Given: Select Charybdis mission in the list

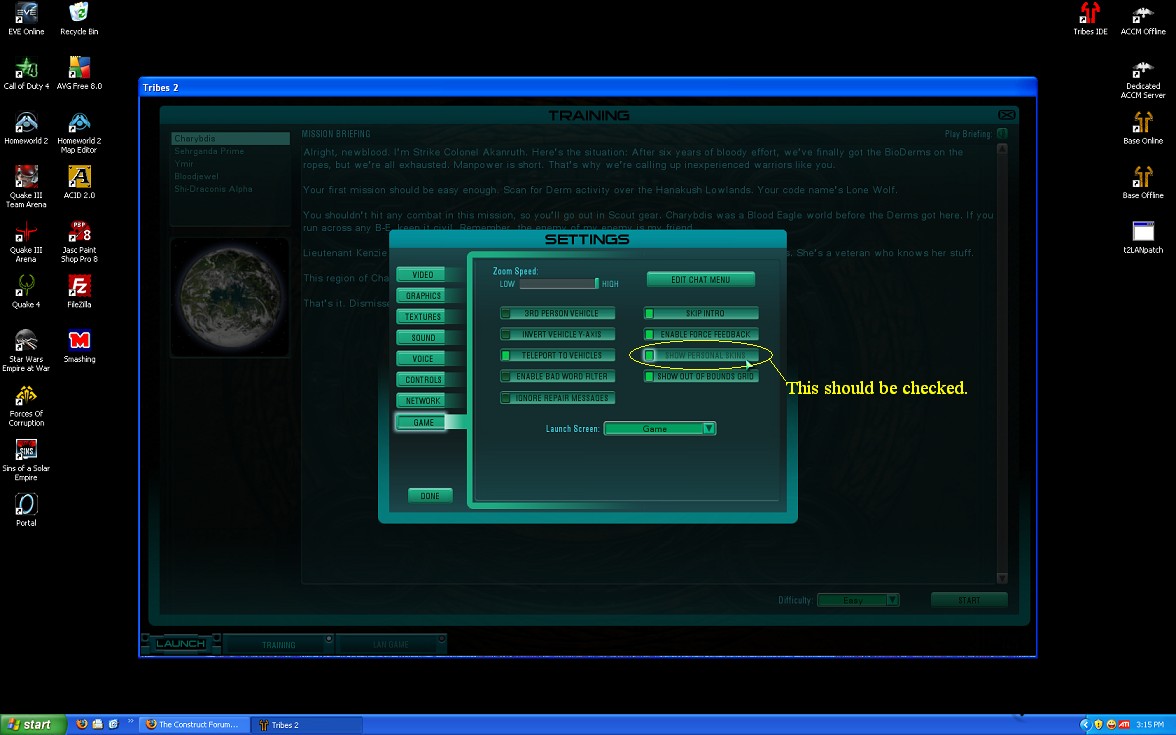Looking at the screenshot, I should [x=230, y=139].
